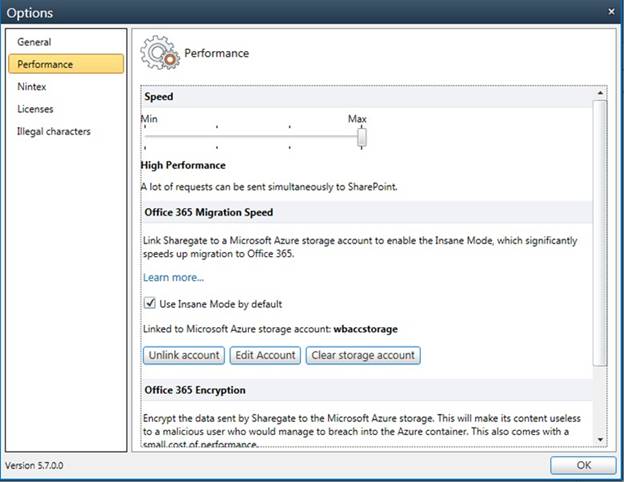Confirm with the OK button
Viewport: 624px width, 482px height.
[583, 465]
